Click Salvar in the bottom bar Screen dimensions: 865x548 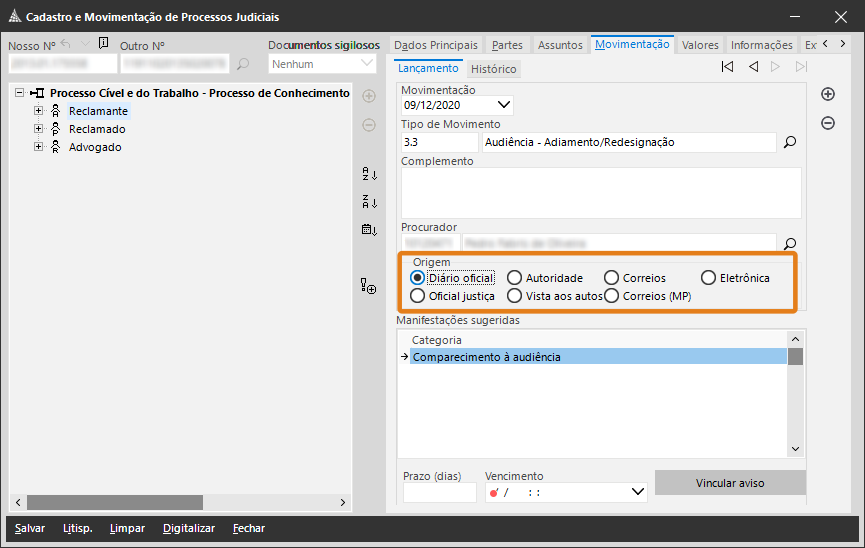[30, 528]
